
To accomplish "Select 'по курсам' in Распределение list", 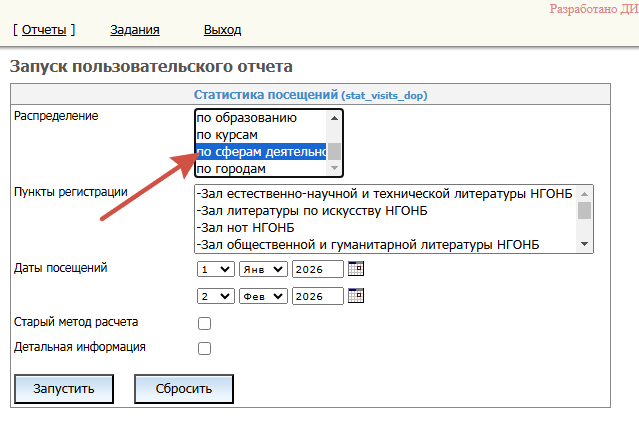I will coord(261,135).
